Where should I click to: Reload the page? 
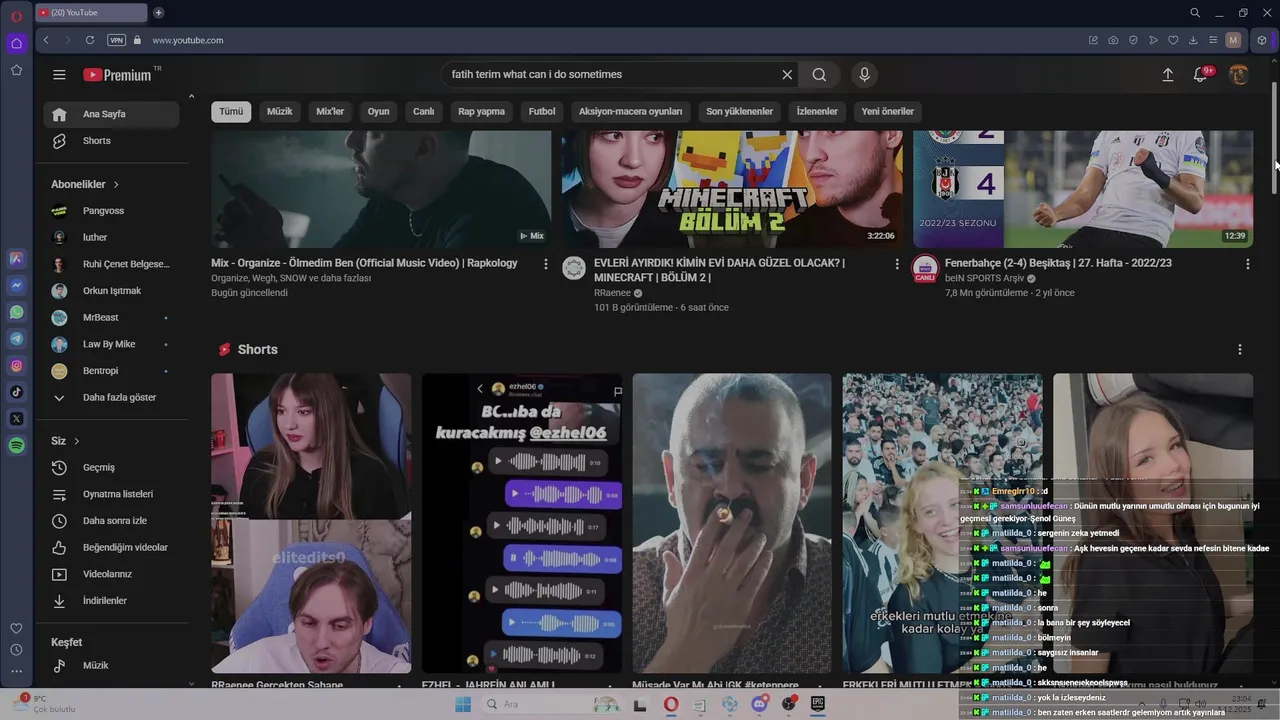pos(90,40)
